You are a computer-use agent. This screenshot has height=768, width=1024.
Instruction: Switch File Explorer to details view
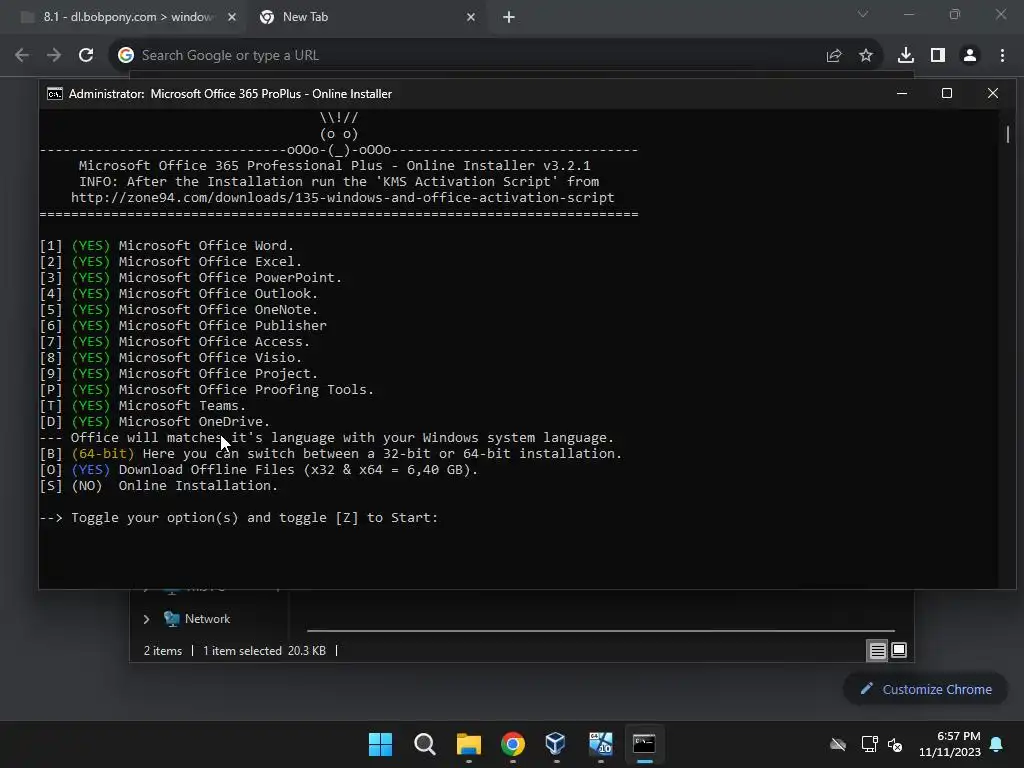[877, 650]
